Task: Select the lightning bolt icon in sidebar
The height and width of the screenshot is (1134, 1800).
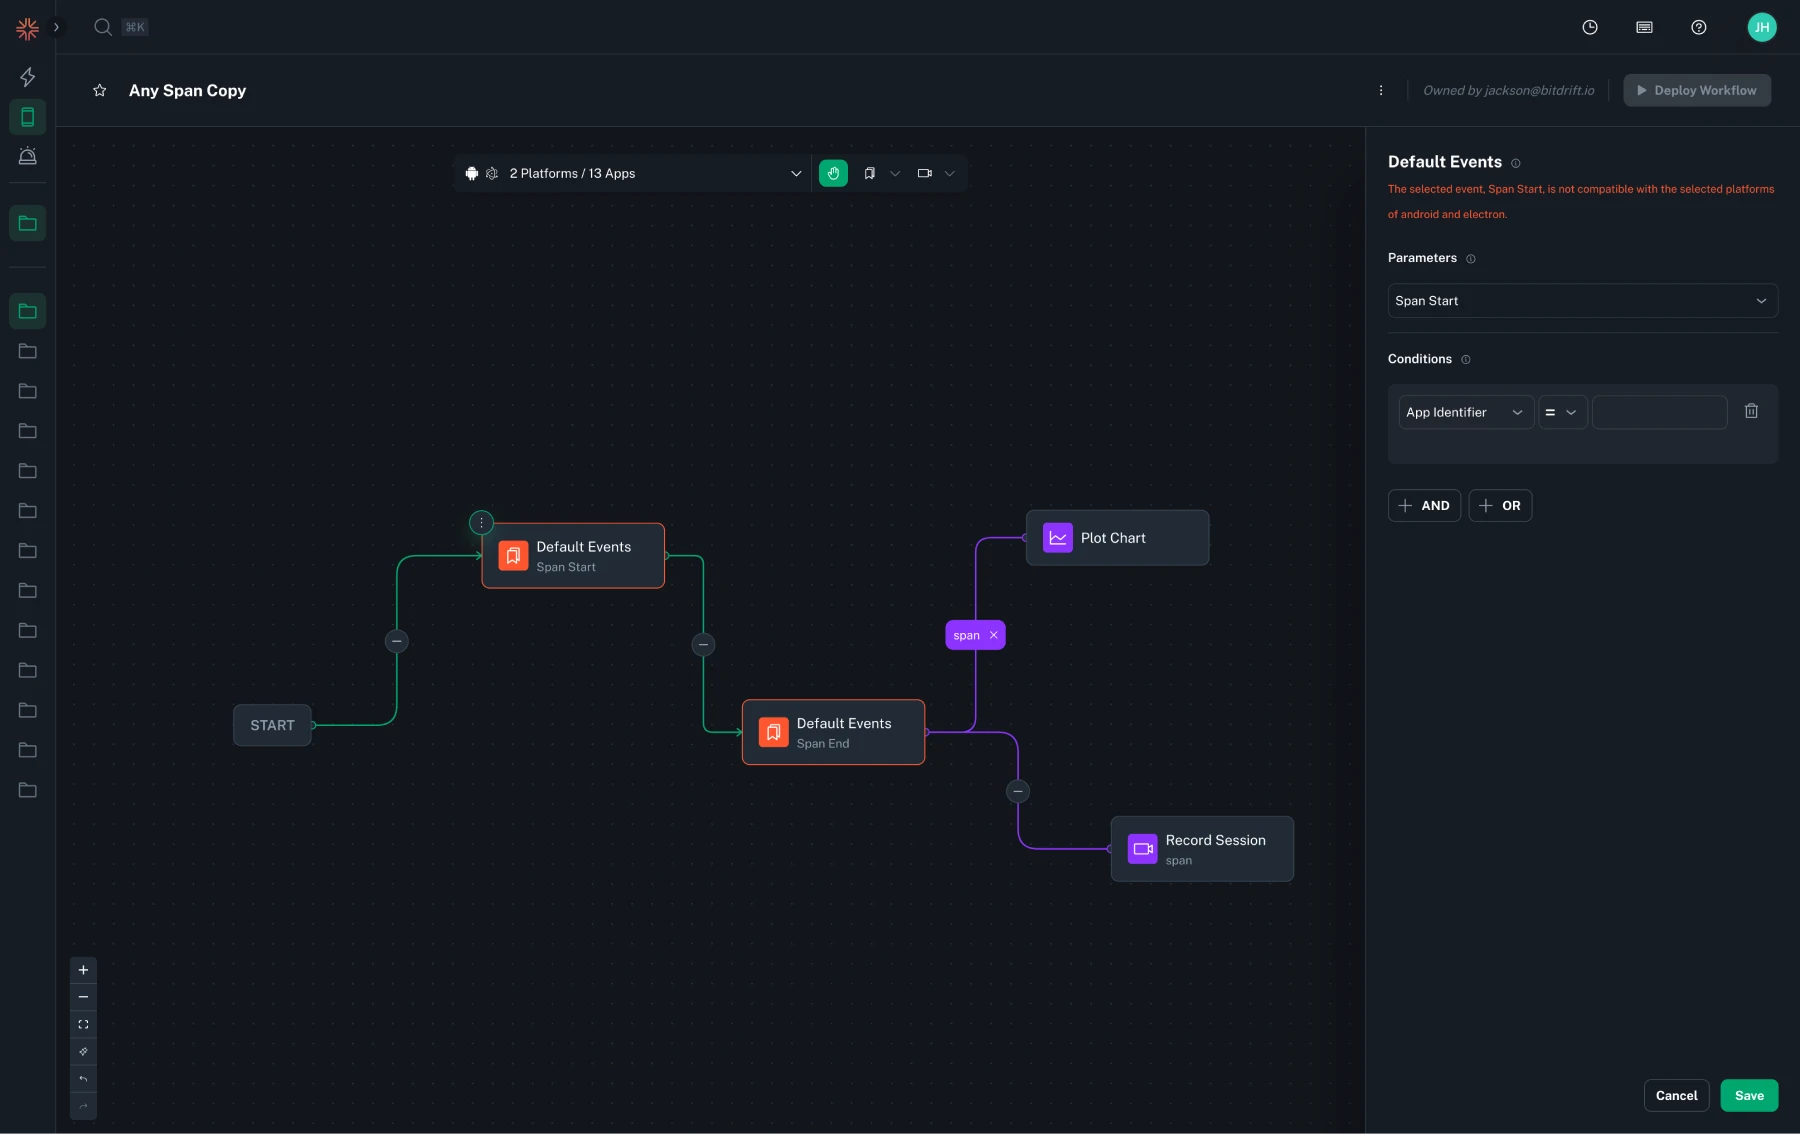Action: click(27, 77)
